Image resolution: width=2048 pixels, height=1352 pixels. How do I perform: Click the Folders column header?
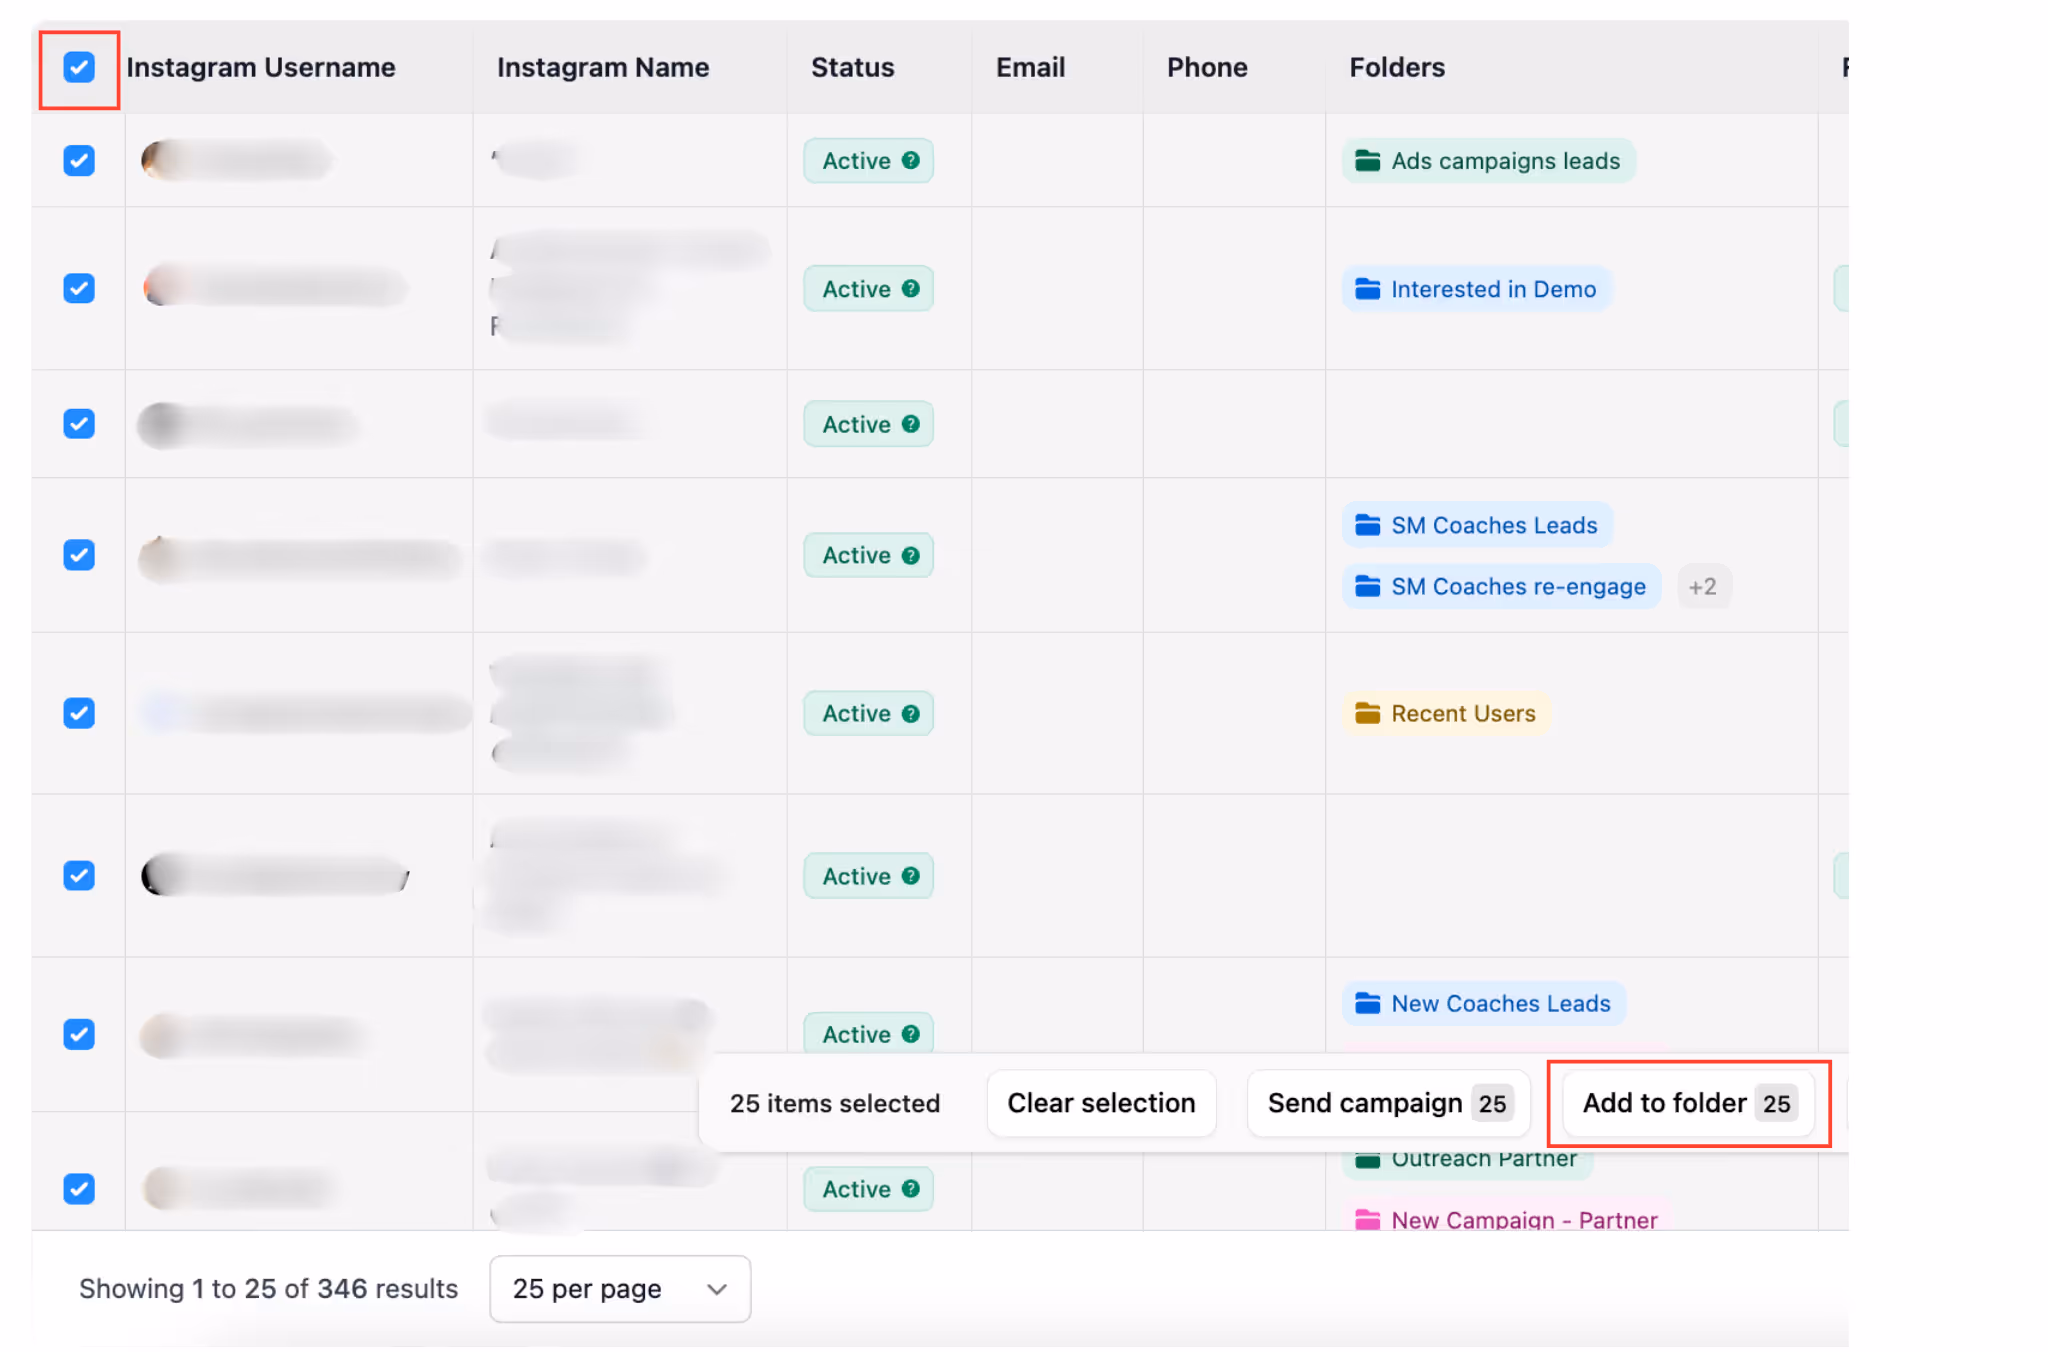pyautogui.click(x=1396, y=68)
